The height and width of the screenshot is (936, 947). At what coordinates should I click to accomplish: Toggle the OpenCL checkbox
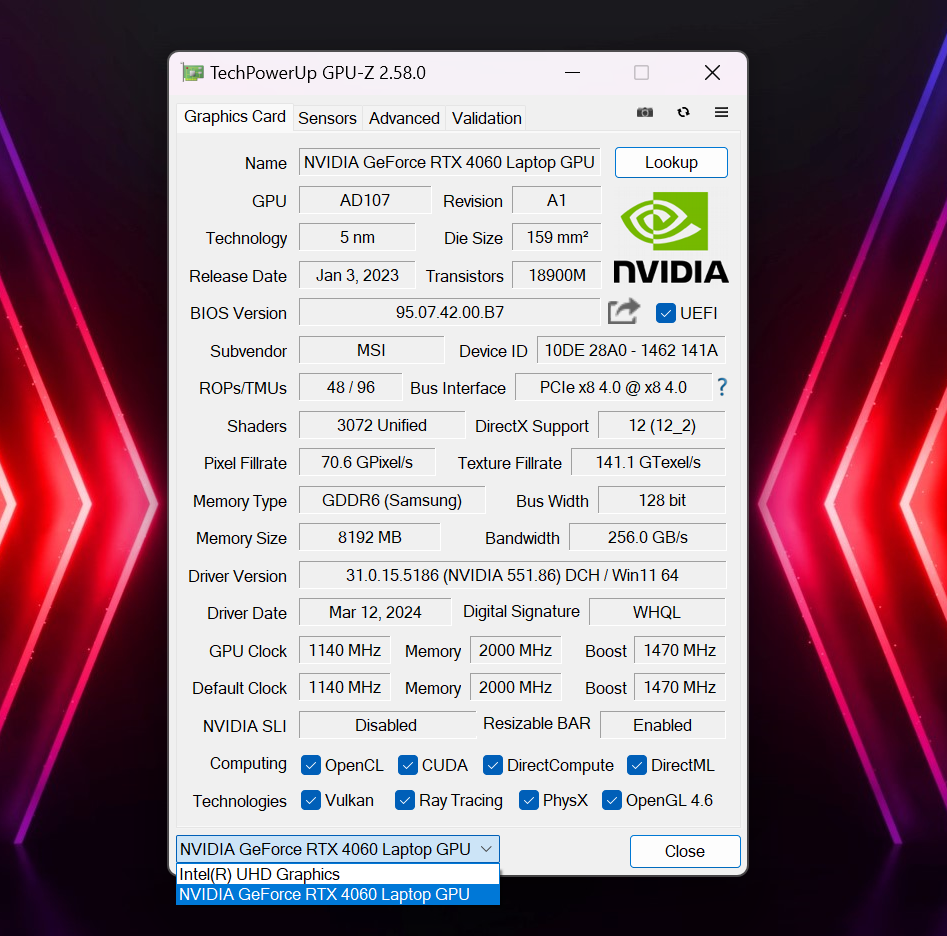(310, 765)
